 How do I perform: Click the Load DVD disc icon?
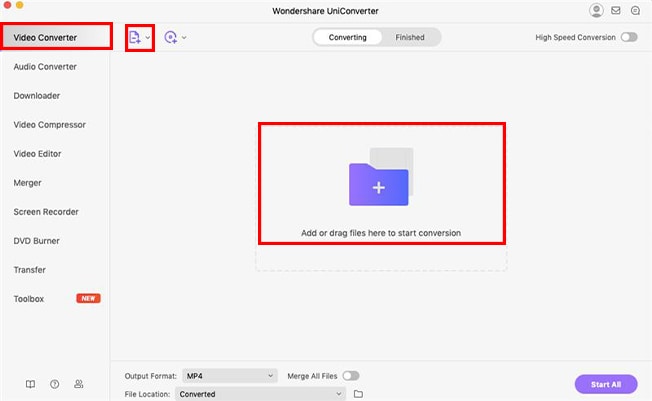click(x=170, y=37)
